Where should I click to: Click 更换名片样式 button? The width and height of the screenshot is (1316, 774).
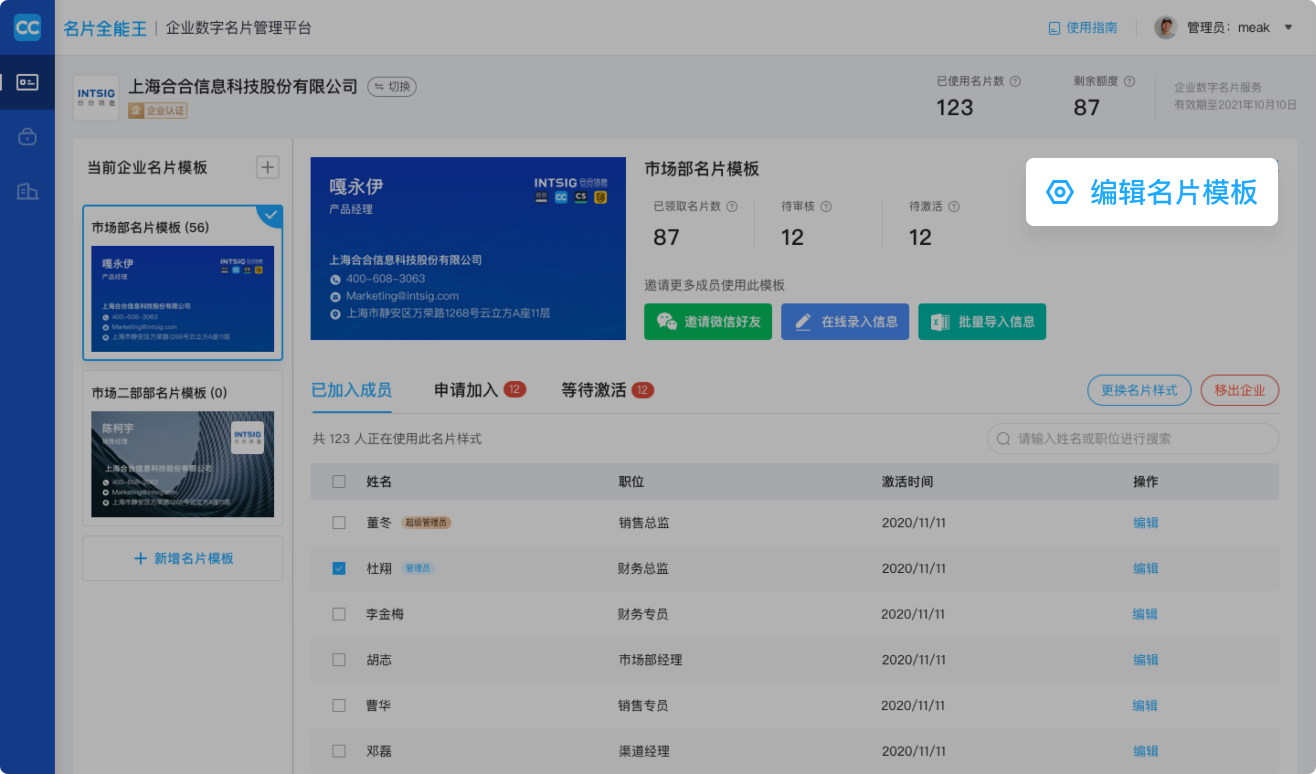pos(1139,390)
